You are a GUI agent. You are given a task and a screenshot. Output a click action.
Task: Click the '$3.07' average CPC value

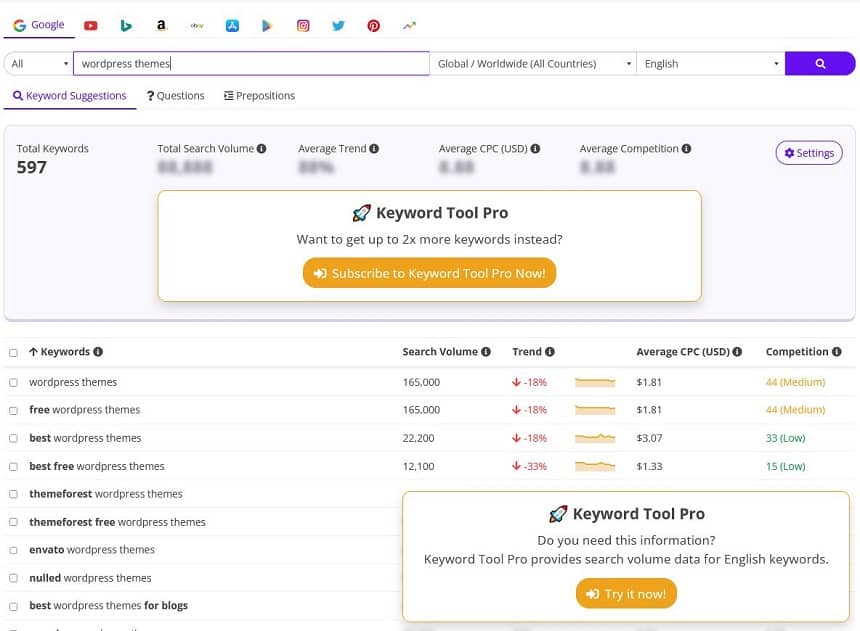[649, 438]
